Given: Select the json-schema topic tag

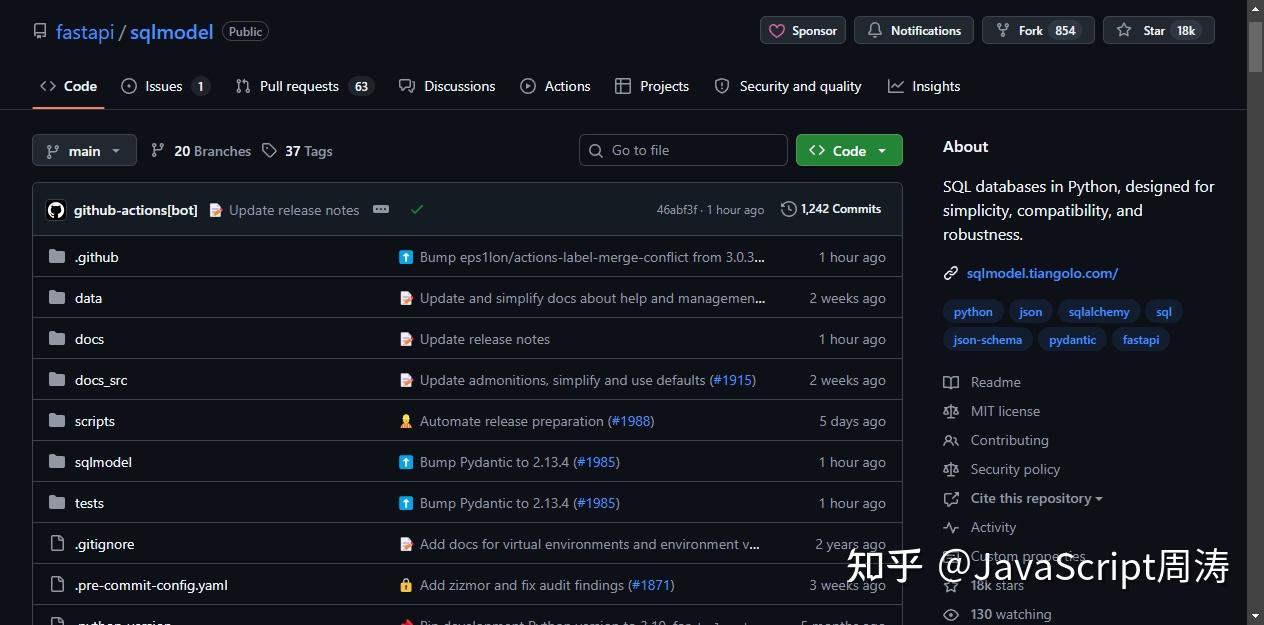Looking at the screenshot, I should coord(988,340).
